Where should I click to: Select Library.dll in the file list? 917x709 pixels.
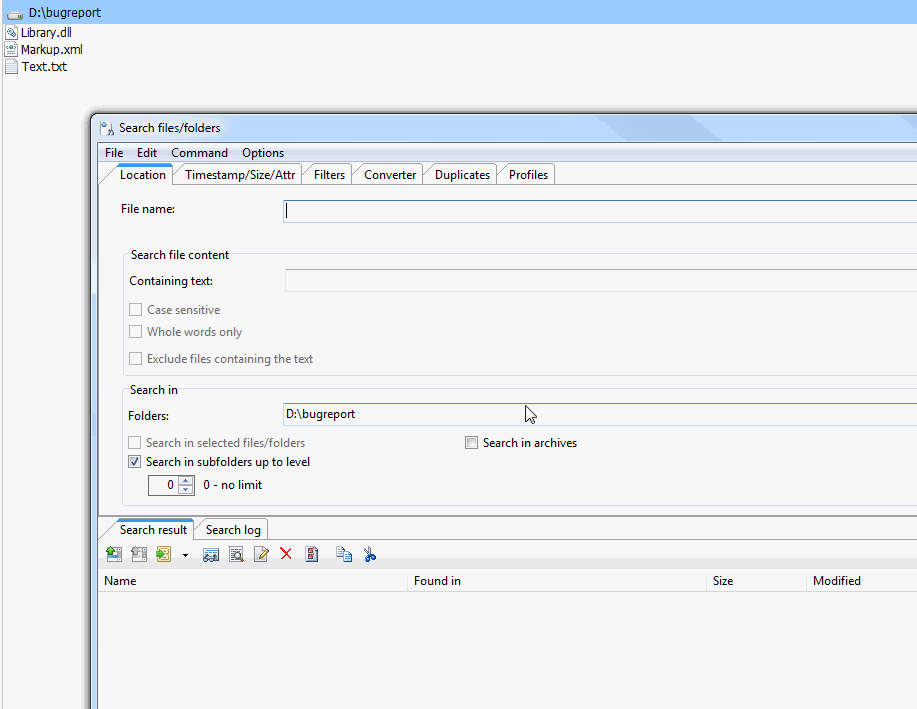pyautogui.click(x=46, y=33)
